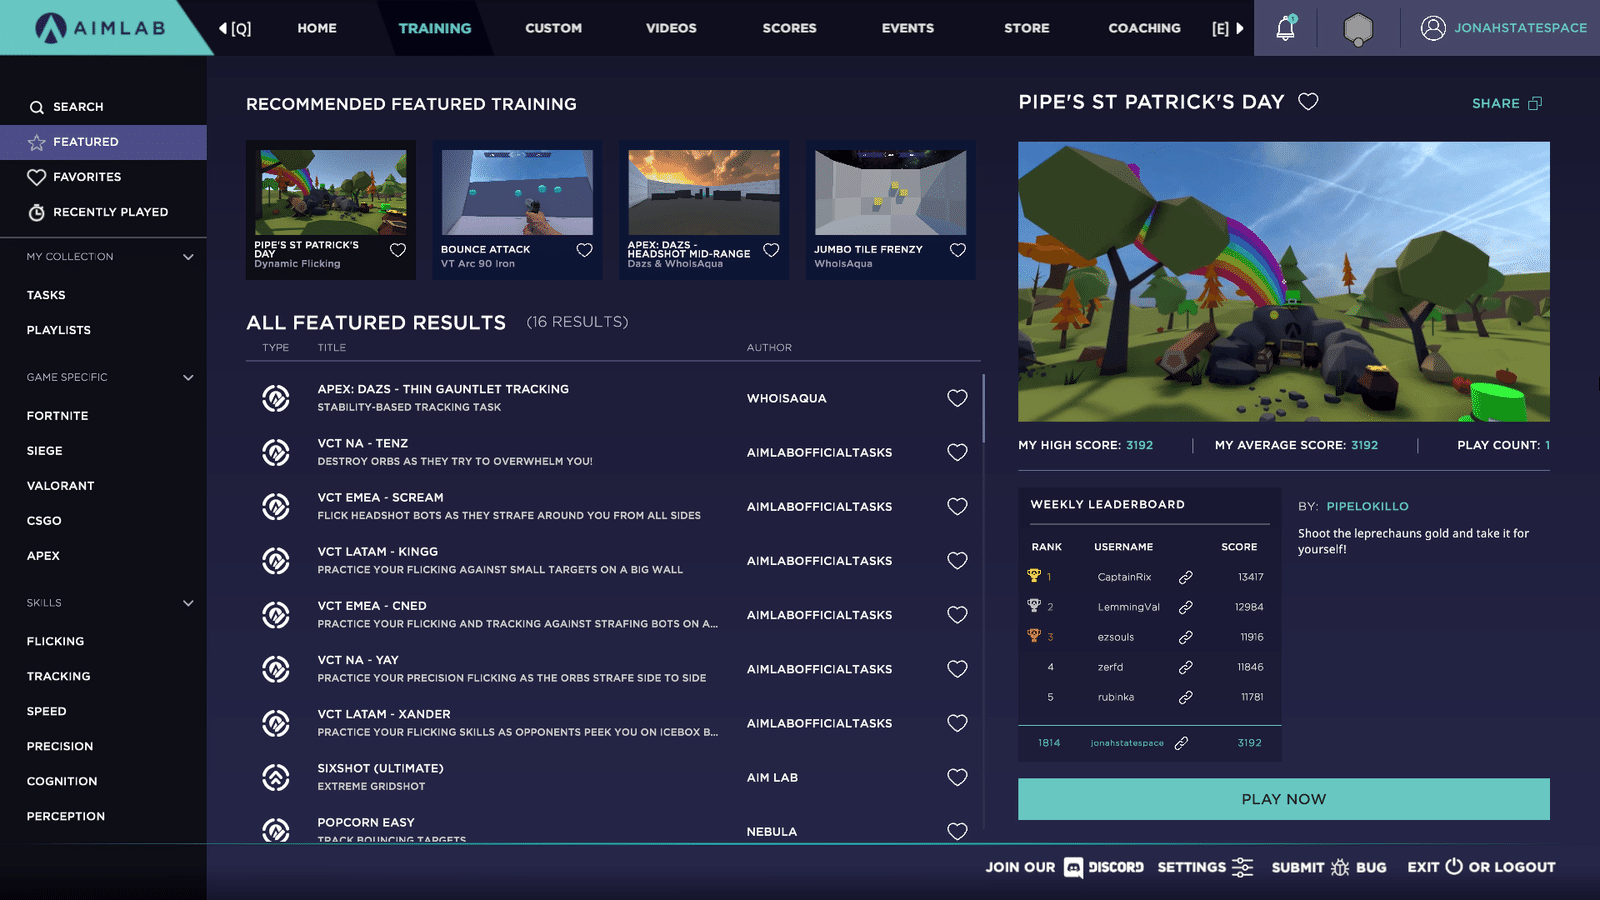Click the link icon beside zerfd
The height and width of the screenshot is (900, 1600).
coord(1185,667)
